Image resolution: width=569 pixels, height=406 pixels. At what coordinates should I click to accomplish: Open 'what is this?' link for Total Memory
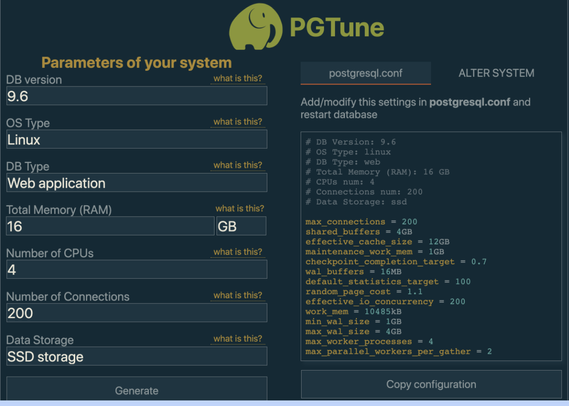pyautogui.click(x=240, y=208)
